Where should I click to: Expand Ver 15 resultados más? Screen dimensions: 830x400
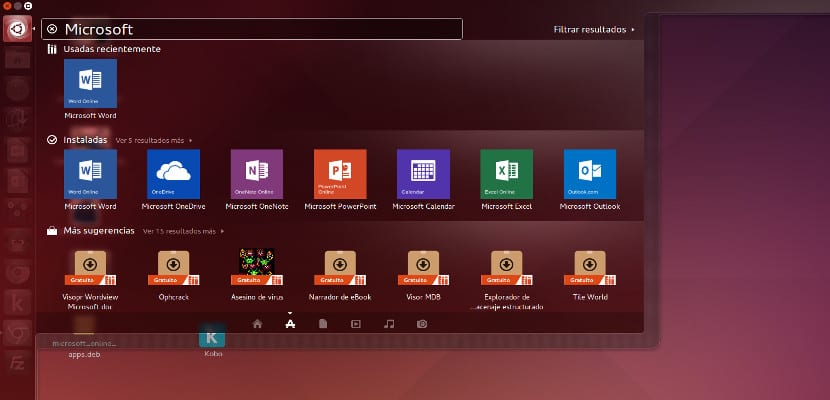point(184,231)
